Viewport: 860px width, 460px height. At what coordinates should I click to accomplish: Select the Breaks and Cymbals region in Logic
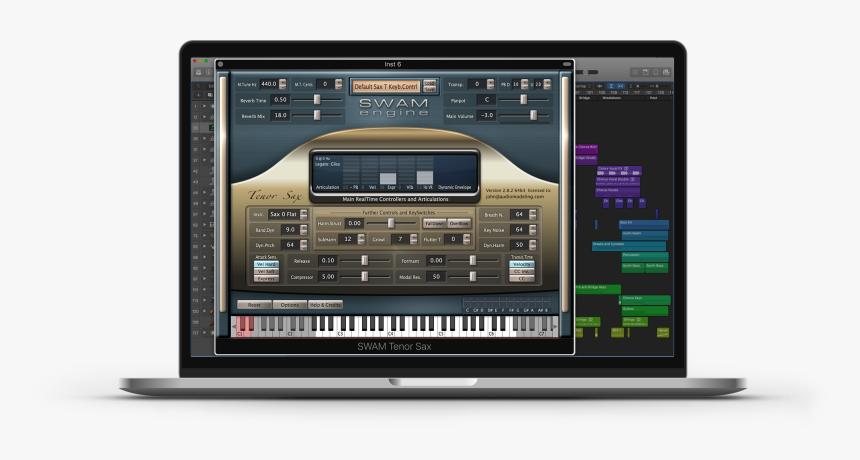click(x=629, y=246)
